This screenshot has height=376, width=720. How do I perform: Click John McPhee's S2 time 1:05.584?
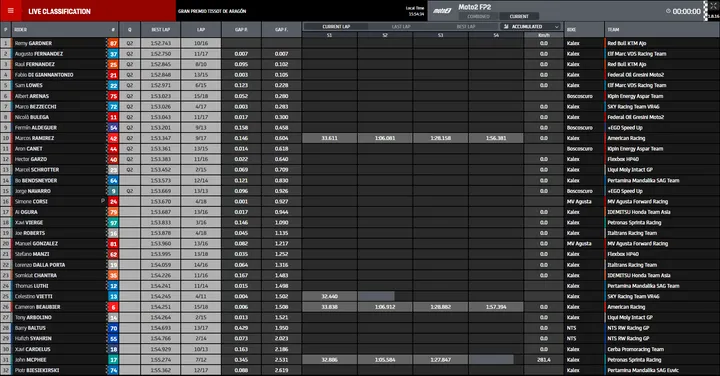(x=385, y=360)
